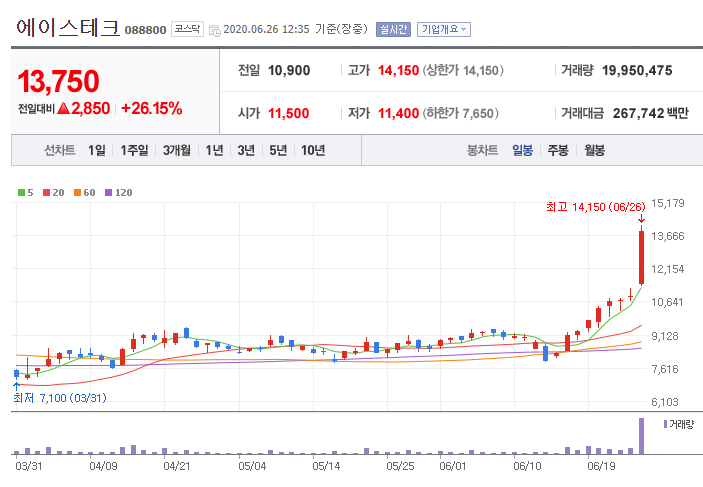This screenshot has width=703, height=487.
Task: Select the 1년 line chart tab
Action: point(214,150)
